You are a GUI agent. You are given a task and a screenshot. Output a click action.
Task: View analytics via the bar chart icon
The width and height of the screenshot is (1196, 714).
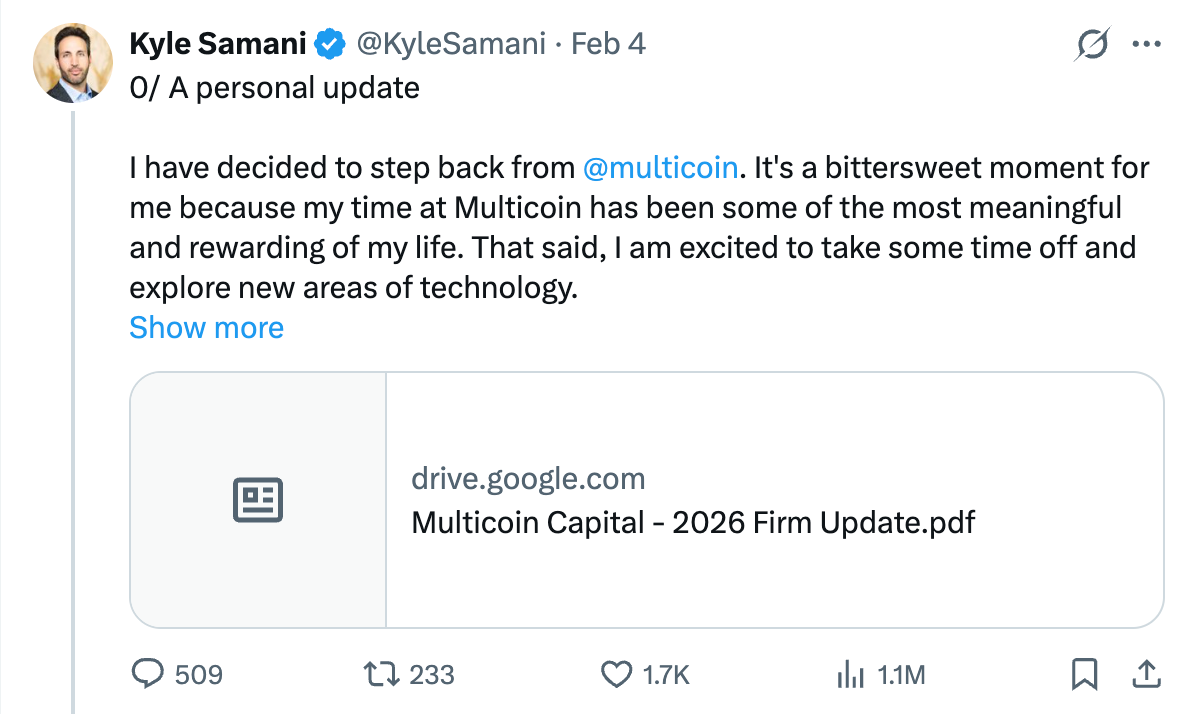(x=849, y=675)
